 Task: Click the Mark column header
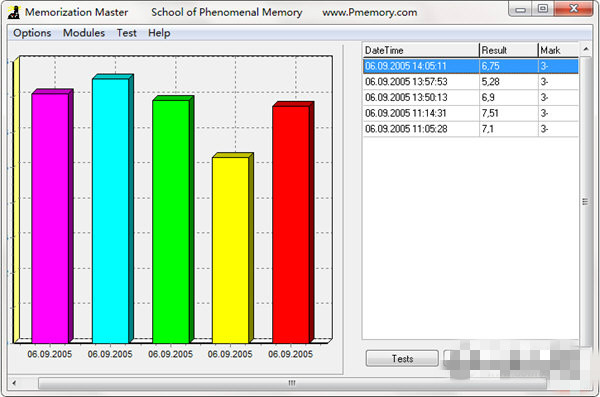point(558,50)
